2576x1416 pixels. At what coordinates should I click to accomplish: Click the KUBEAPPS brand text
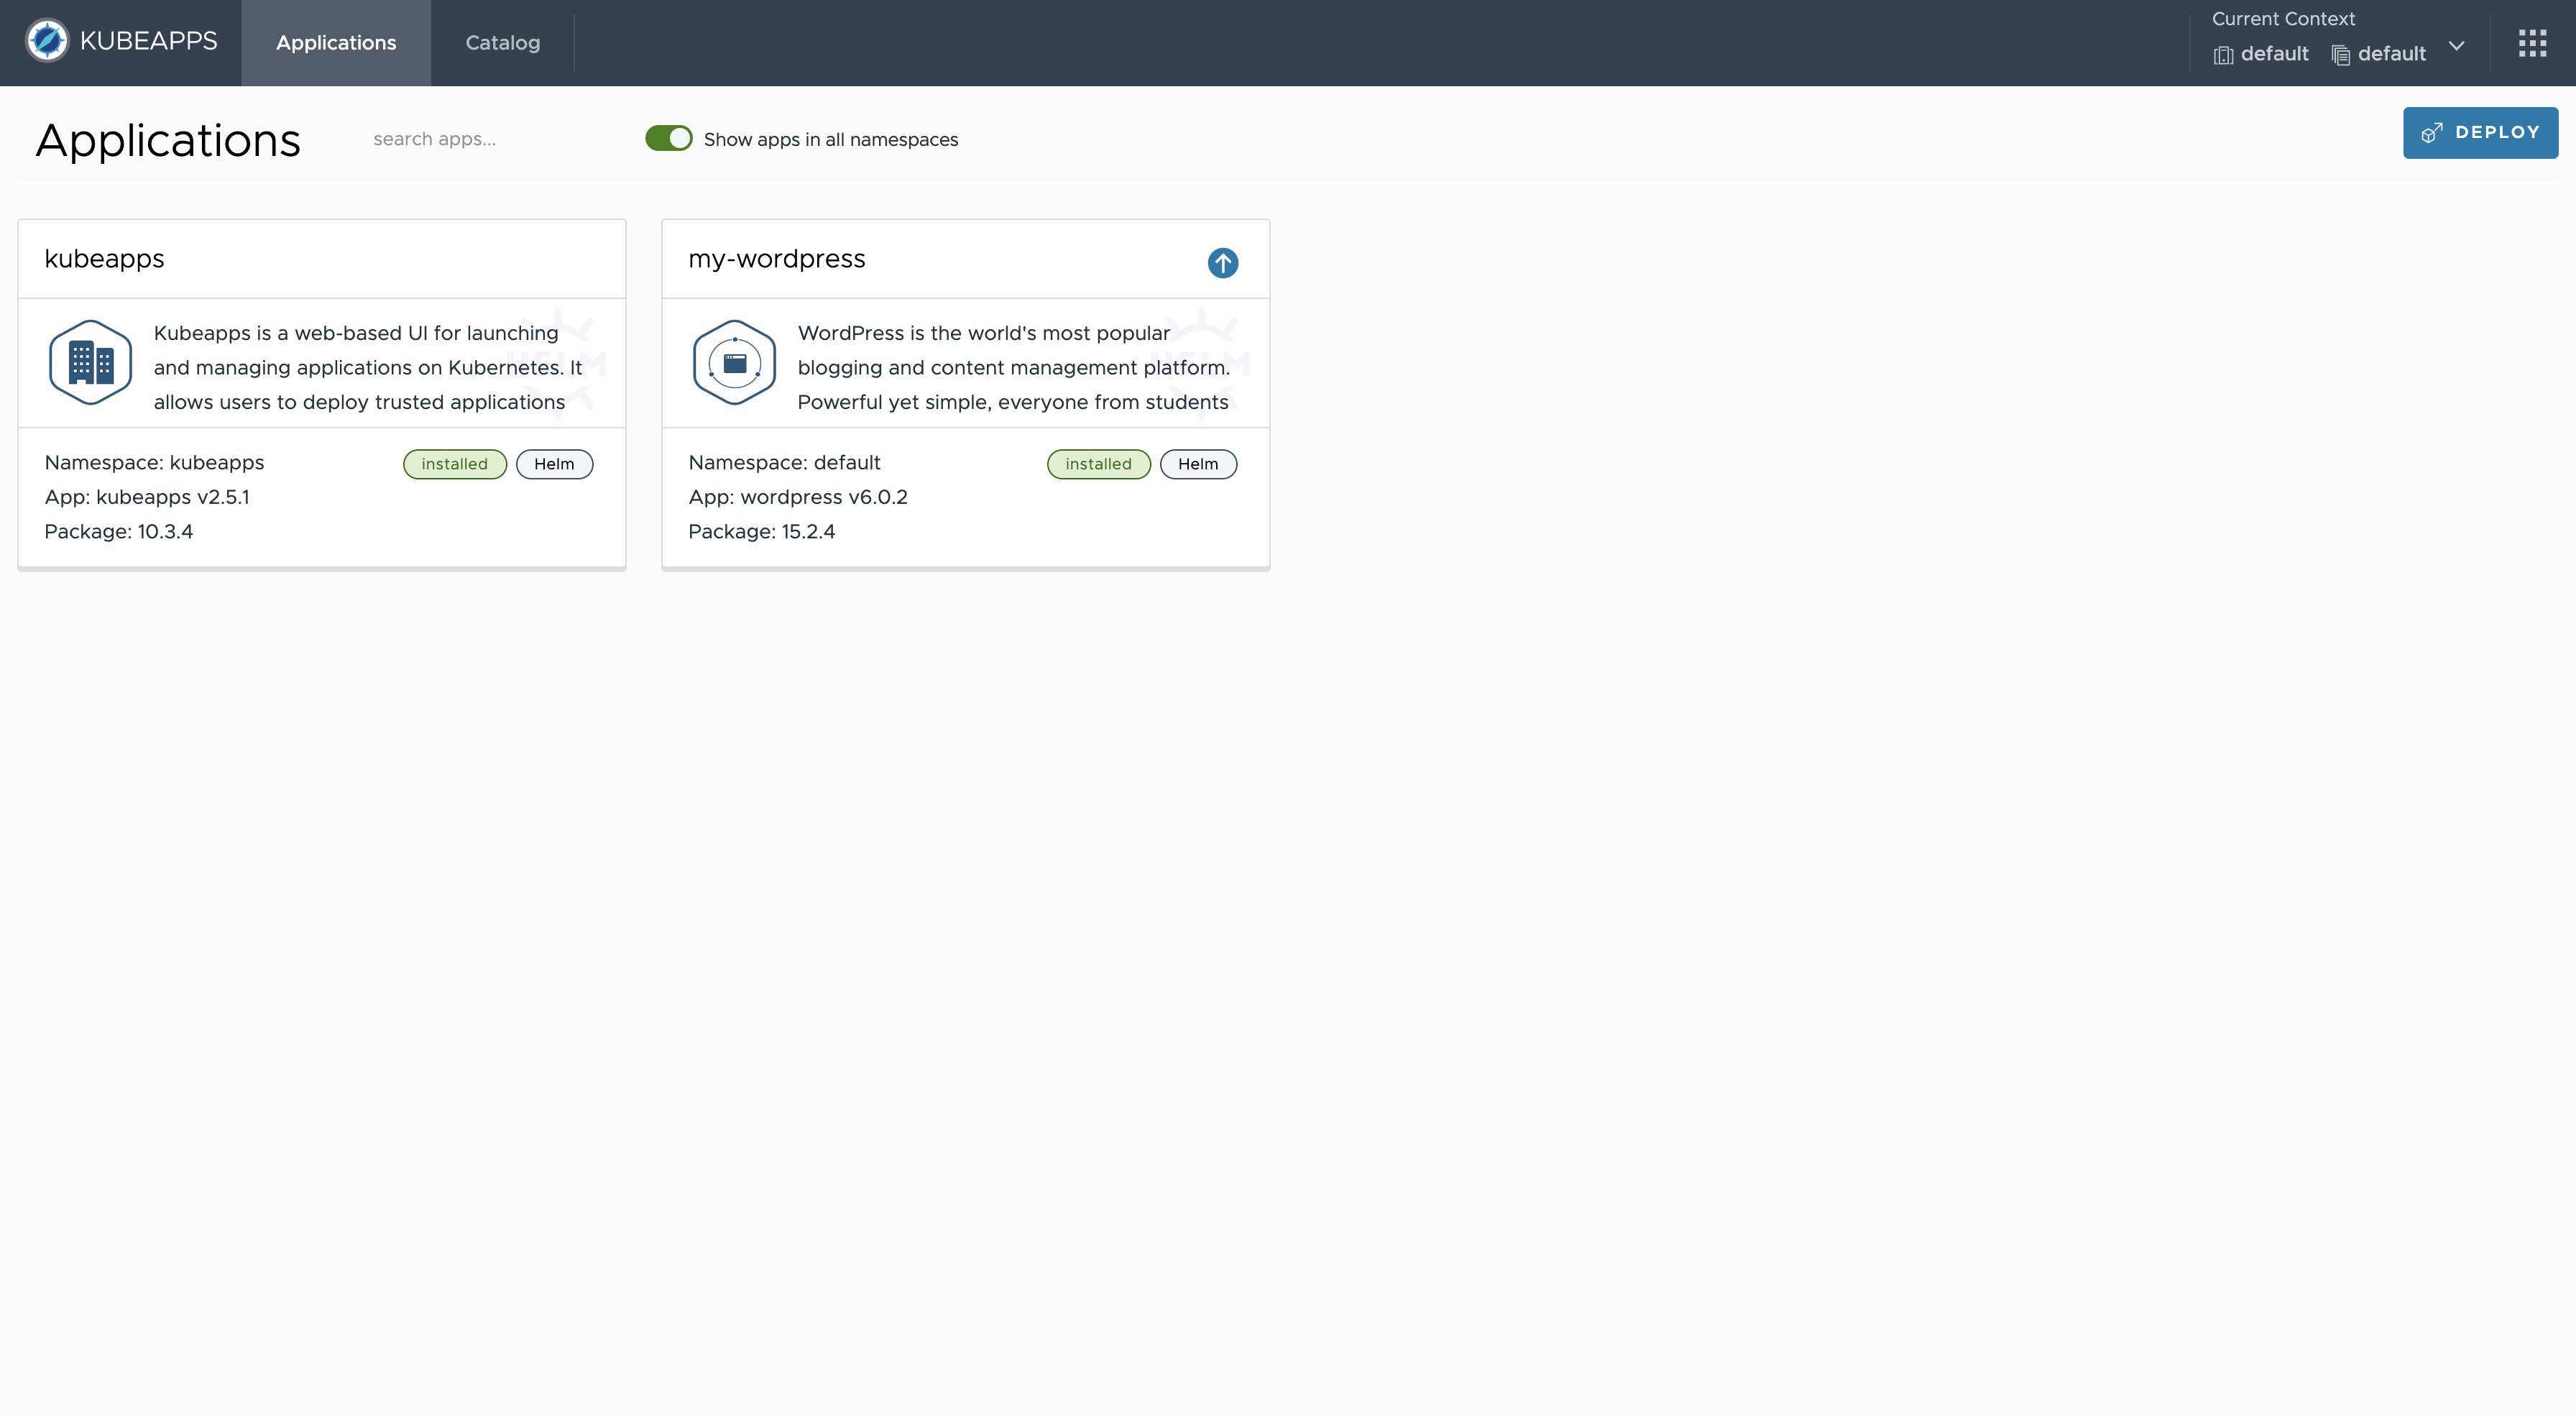[x=148, y=41]
